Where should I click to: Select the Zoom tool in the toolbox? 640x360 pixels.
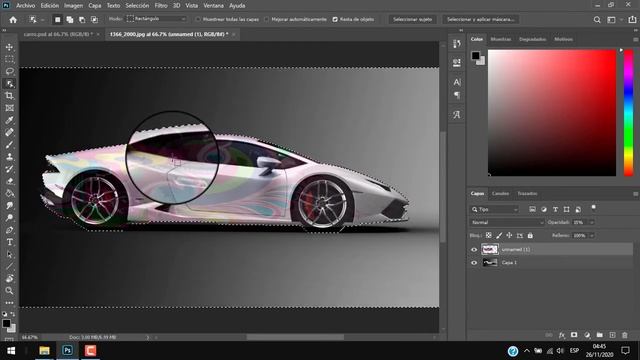[9, 291]
